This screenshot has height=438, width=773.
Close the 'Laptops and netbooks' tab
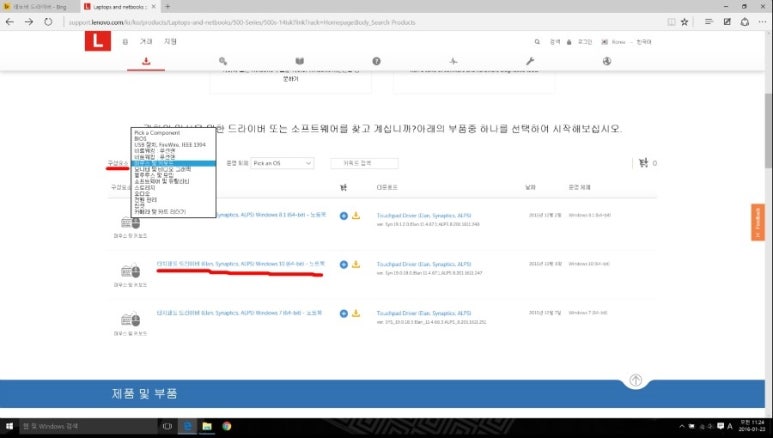(153, 6)
